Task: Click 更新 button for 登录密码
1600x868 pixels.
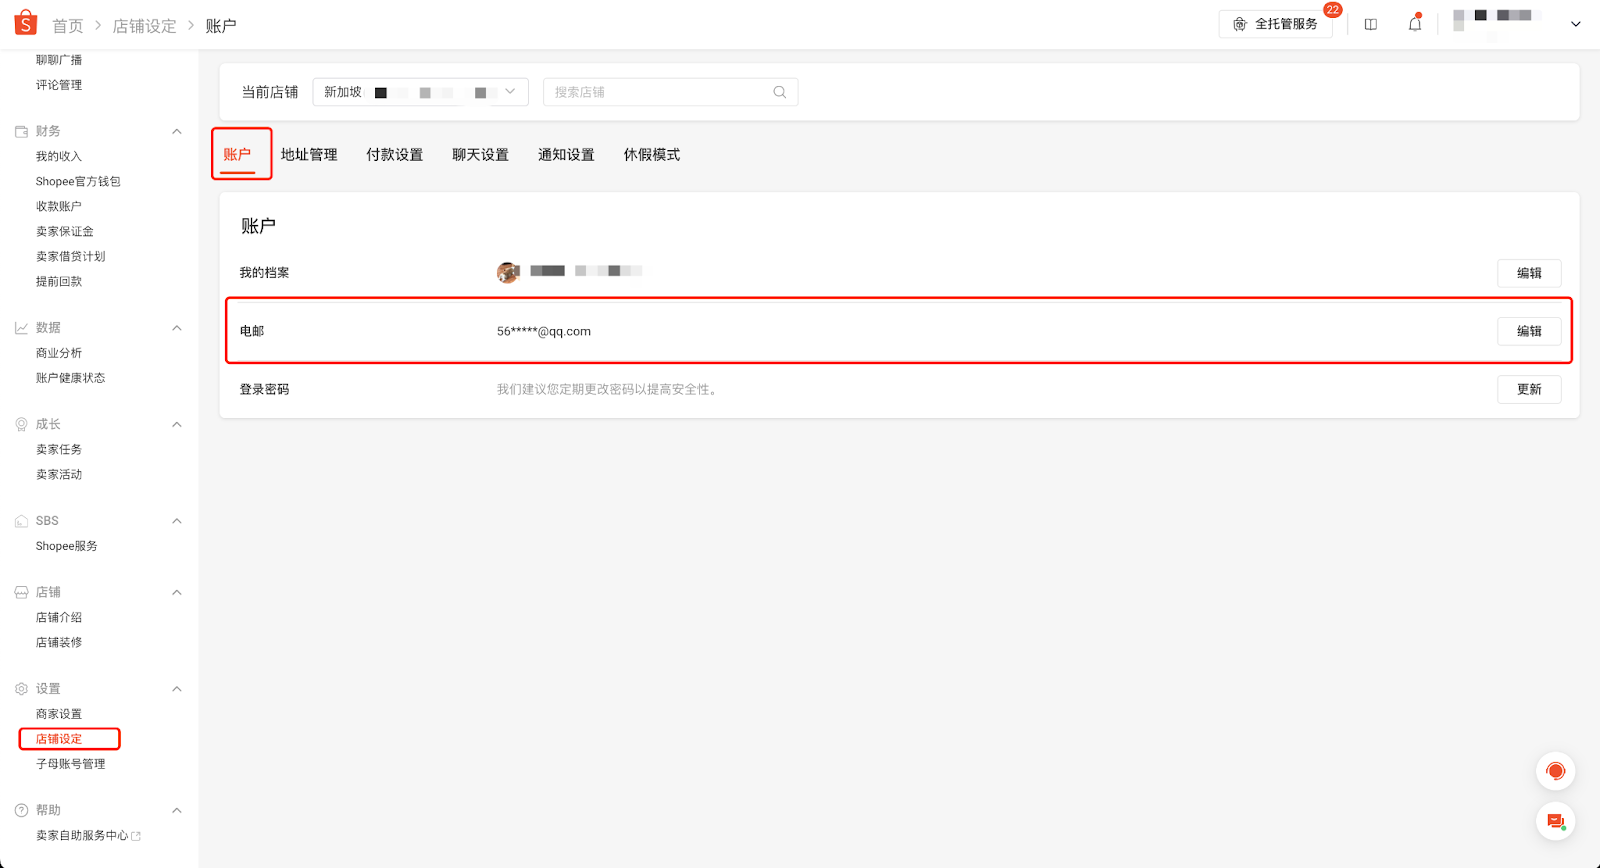Action: pyautogui.click(x=1529, y=389)
